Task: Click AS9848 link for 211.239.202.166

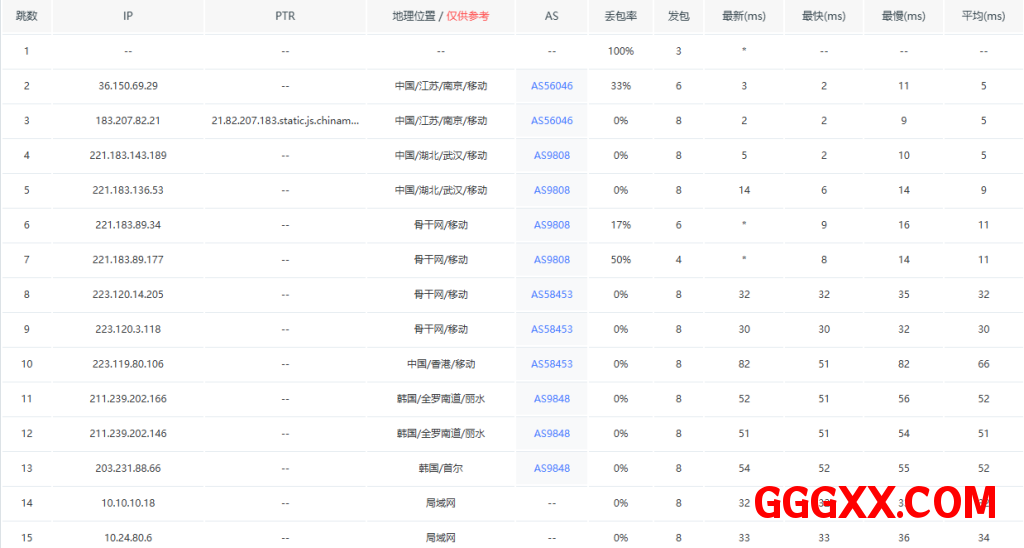Action: (x=551, y=399)
